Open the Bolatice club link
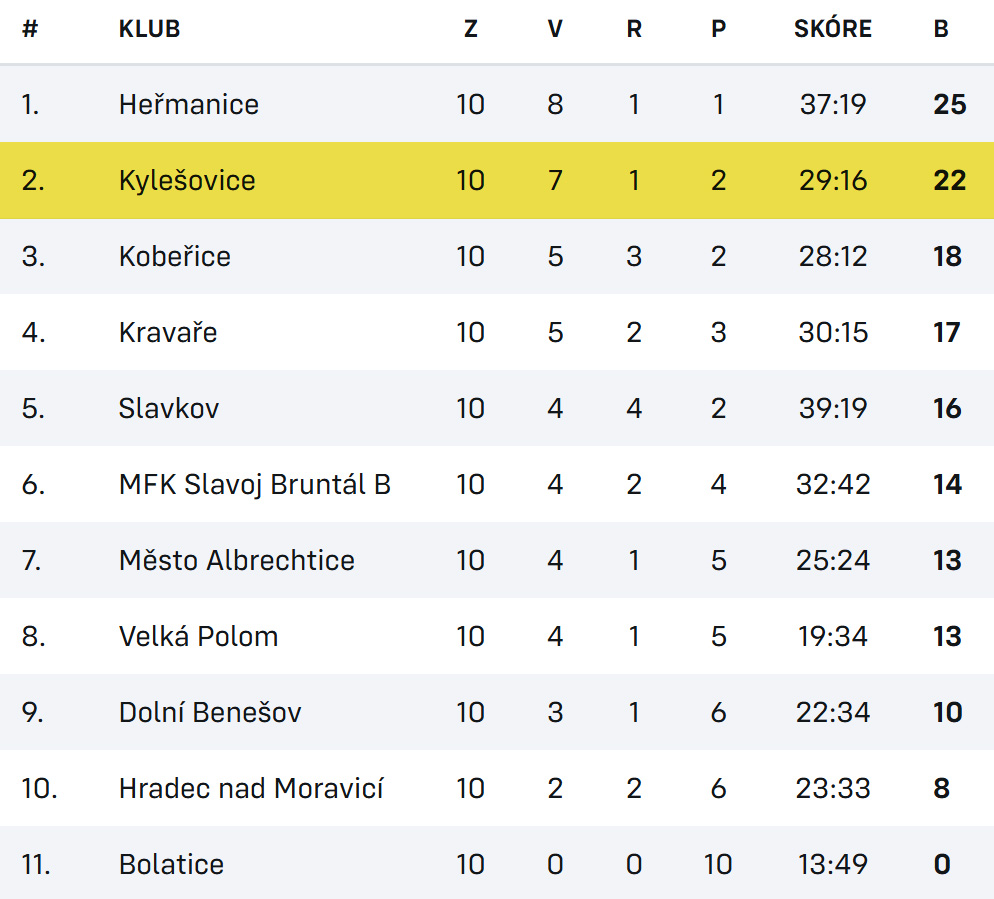 [171, 864]
